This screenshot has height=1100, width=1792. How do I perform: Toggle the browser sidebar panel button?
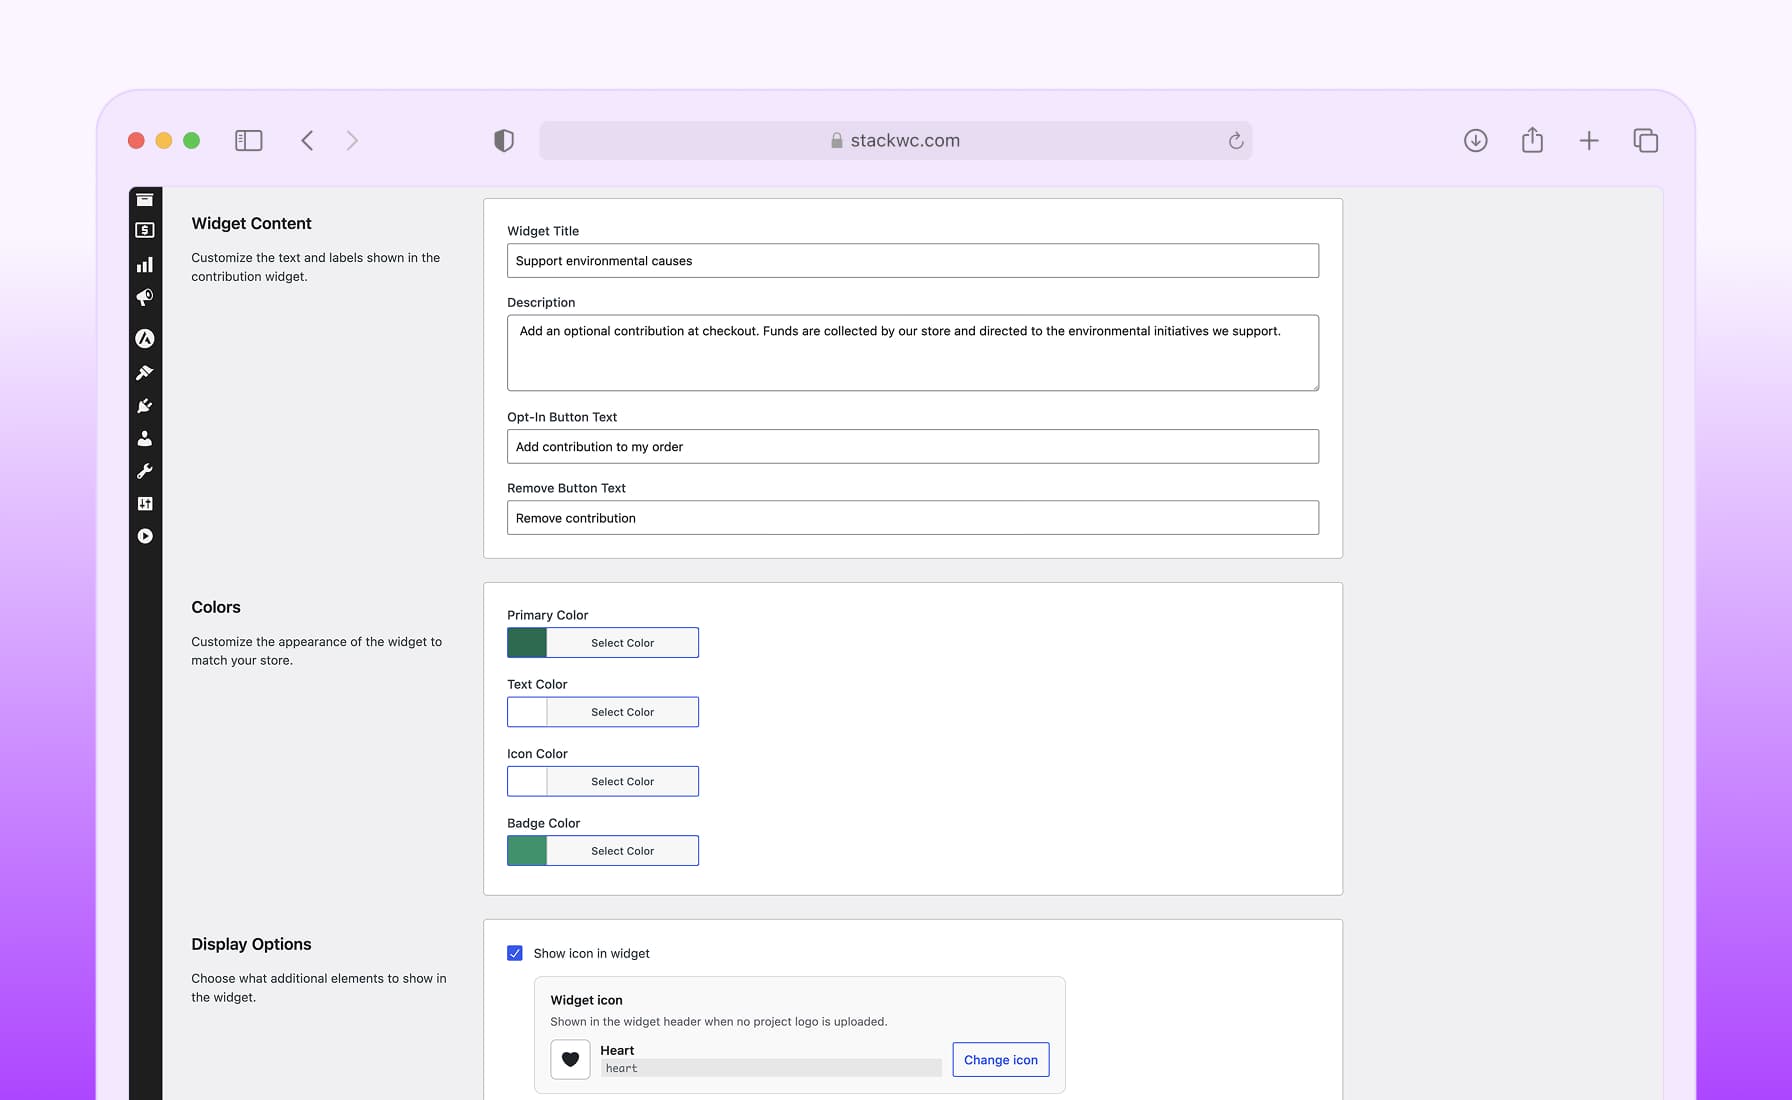249,141
